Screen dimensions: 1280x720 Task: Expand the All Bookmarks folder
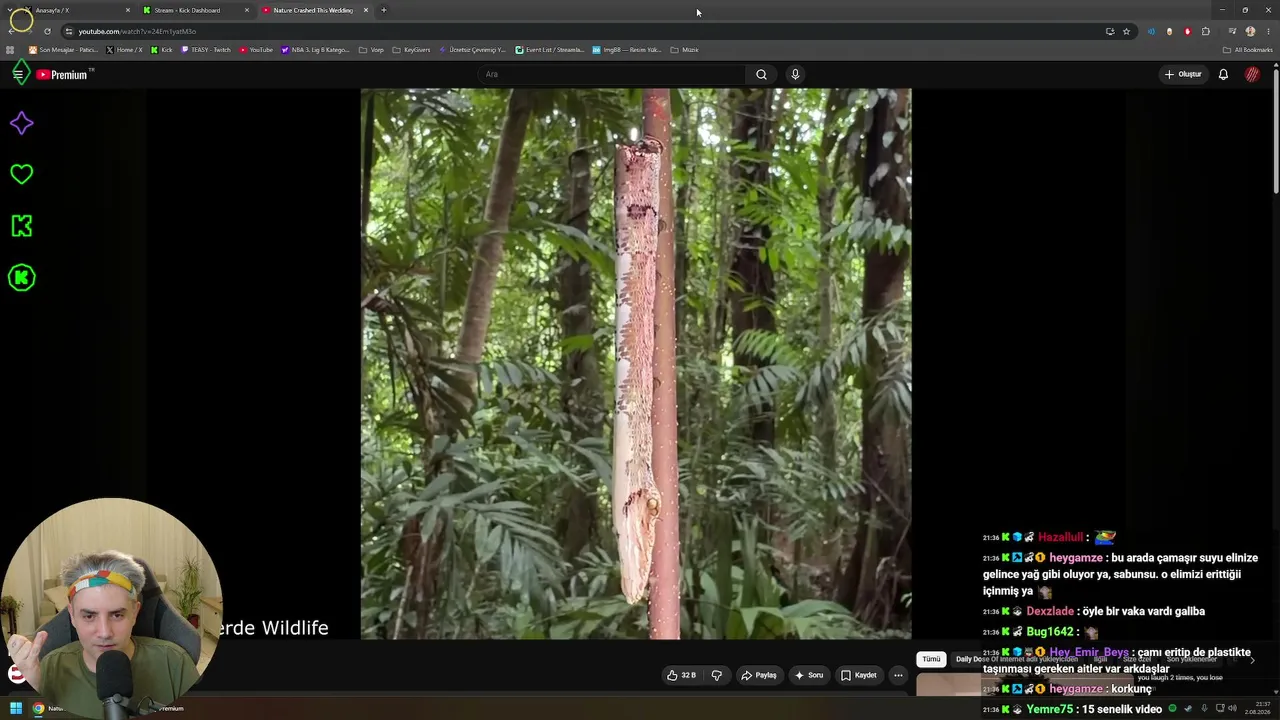1247,50
